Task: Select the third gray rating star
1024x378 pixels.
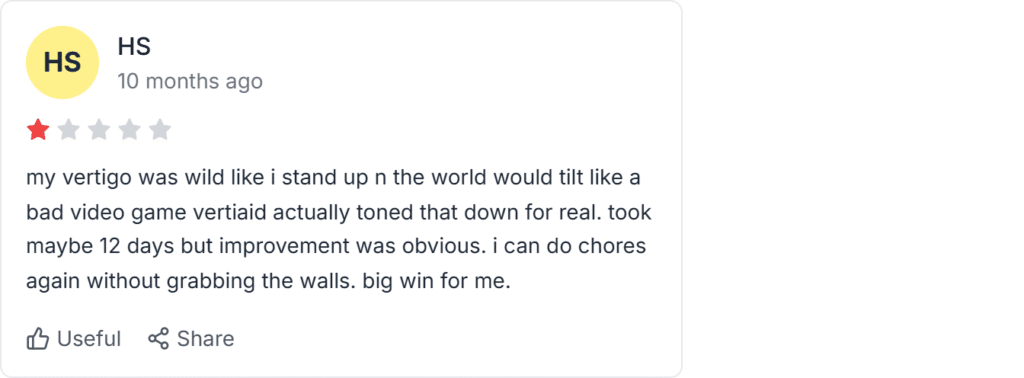Action: (99, 130)
